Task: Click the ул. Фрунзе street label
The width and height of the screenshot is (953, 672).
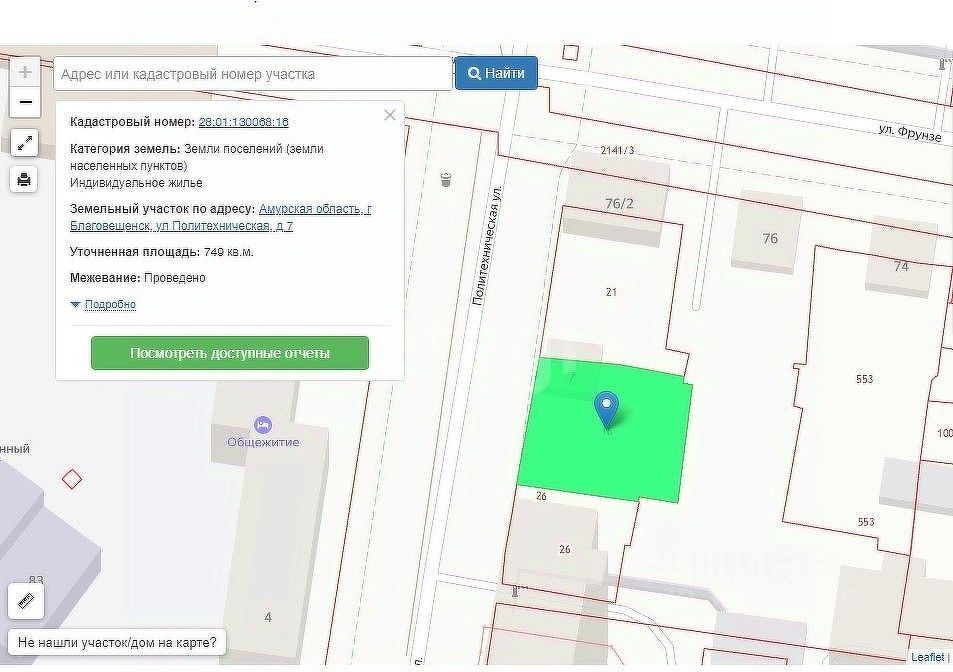Action: pos(909,133)
